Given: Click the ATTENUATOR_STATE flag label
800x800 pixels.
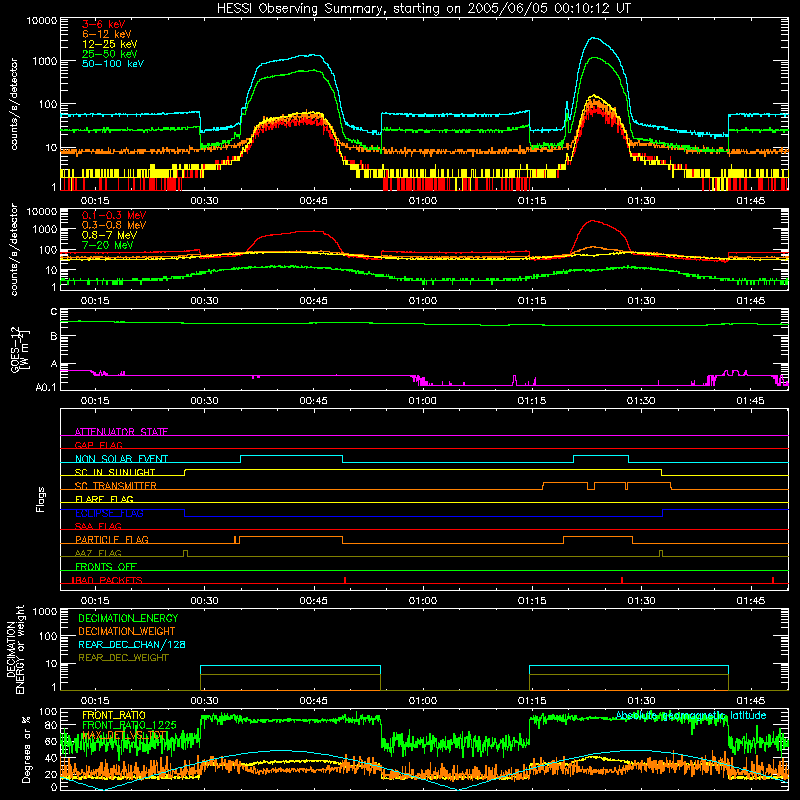Looking at the screenshot, I should 121,432.
